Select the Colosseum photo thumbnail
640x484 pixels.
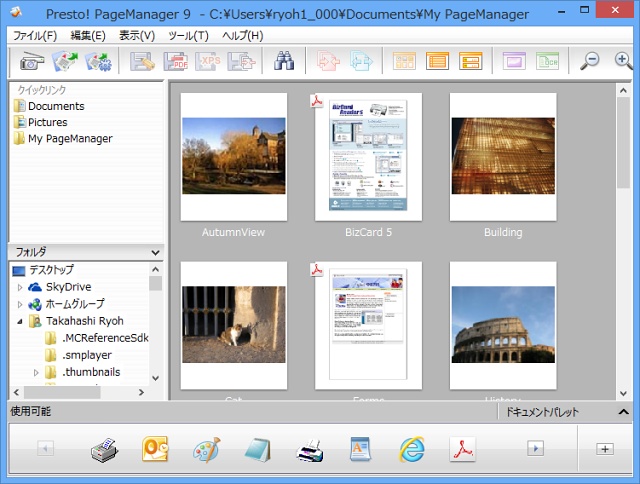503,325
